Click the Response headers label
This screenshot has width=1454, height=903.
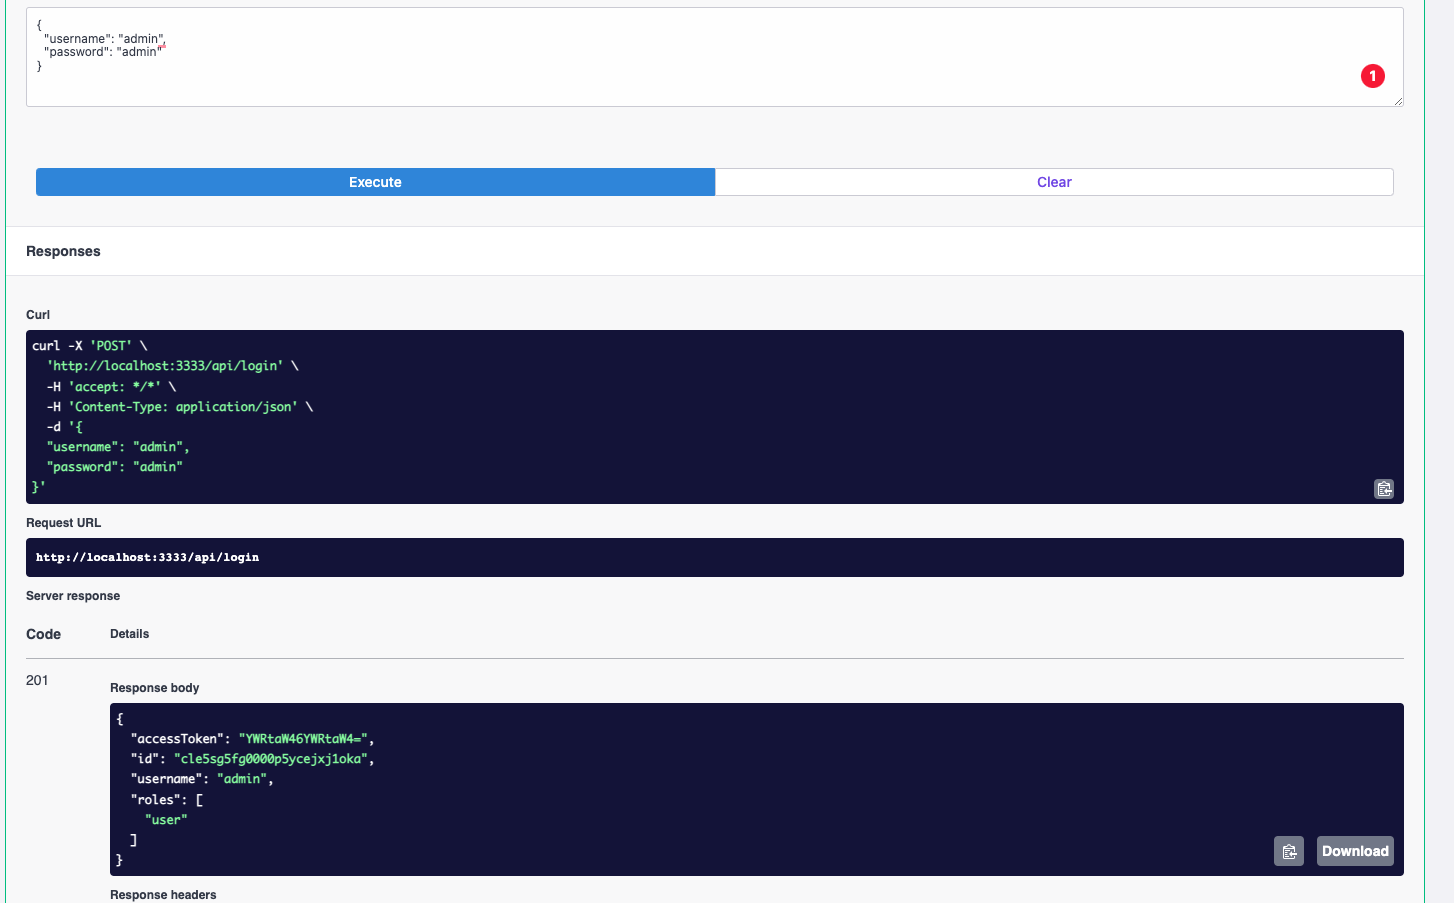(163, 894)
